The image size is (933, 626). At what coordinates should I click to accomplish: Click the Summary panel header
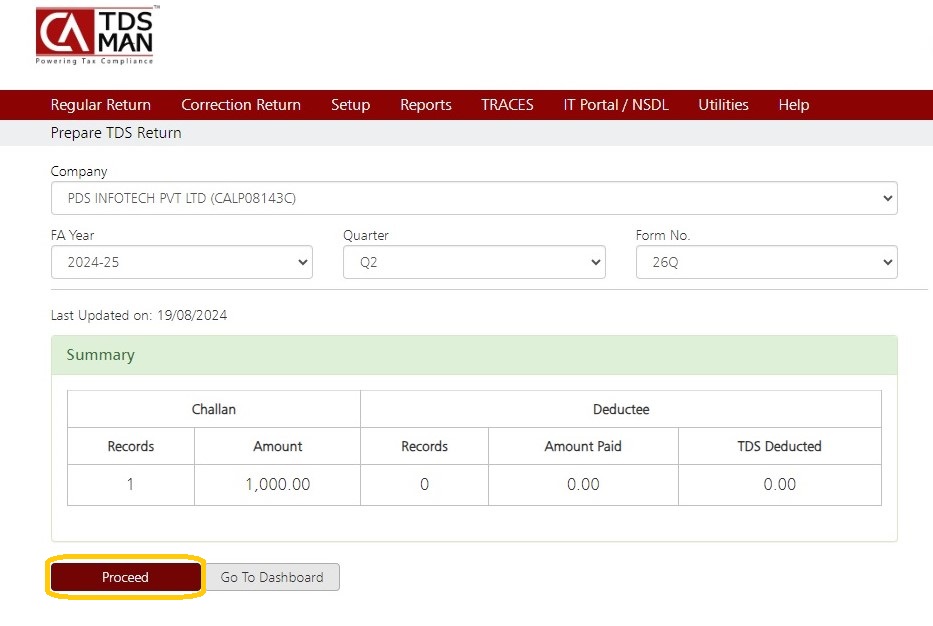point(474,355)
